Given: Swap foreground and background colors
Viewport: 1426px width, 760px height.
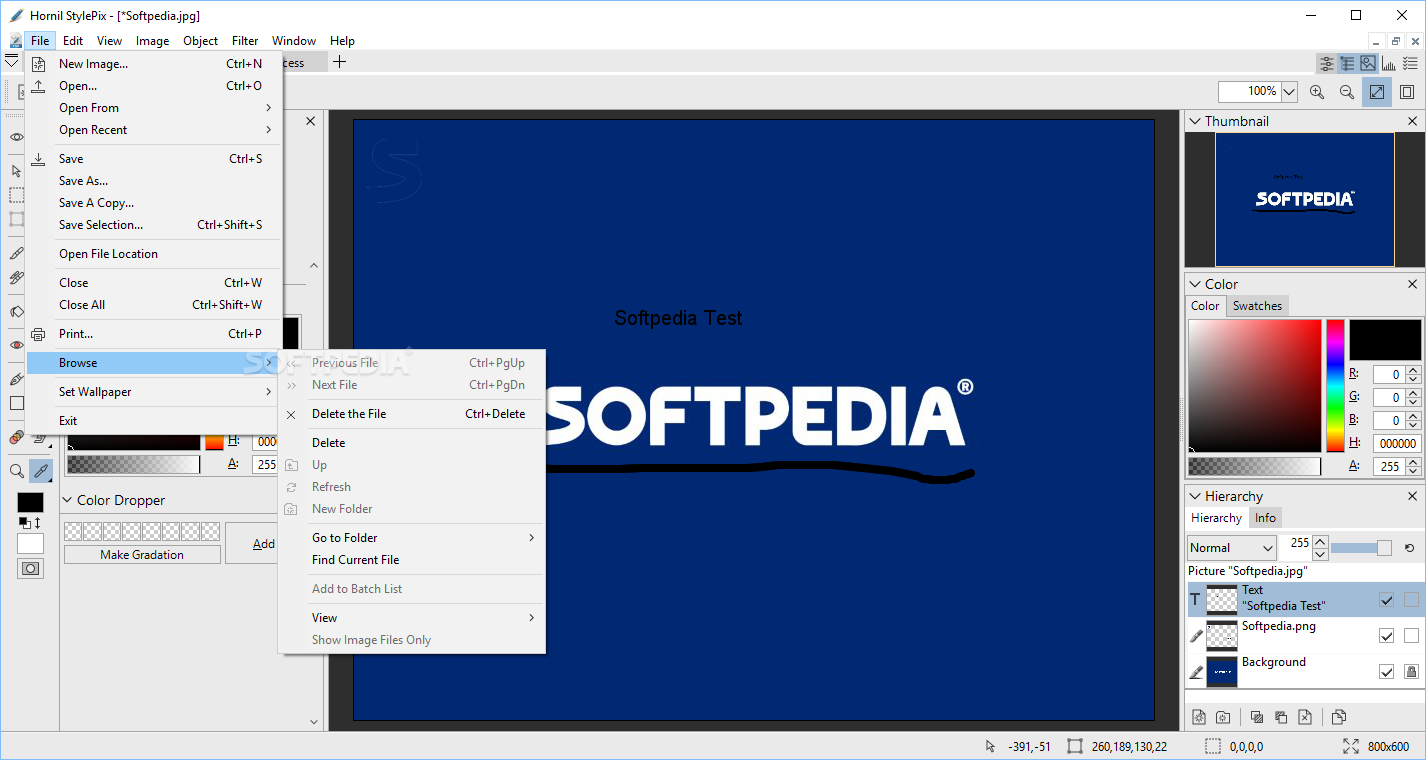Looking at the screenshot, I should pyautogui.click(x=37, y=523).
